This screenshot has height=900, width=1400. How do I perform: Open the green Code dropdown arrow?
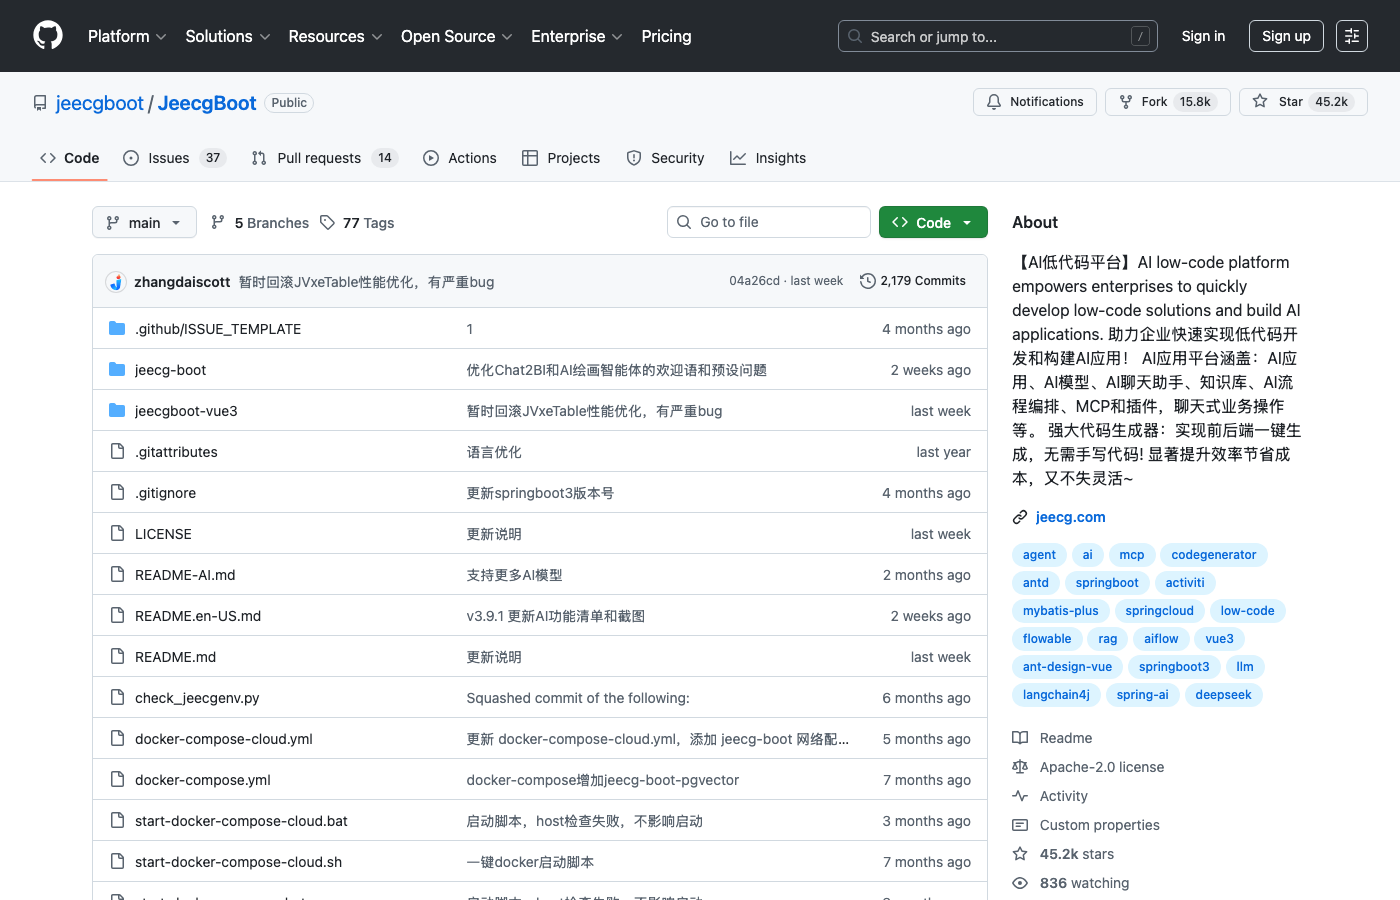point(966,222)
